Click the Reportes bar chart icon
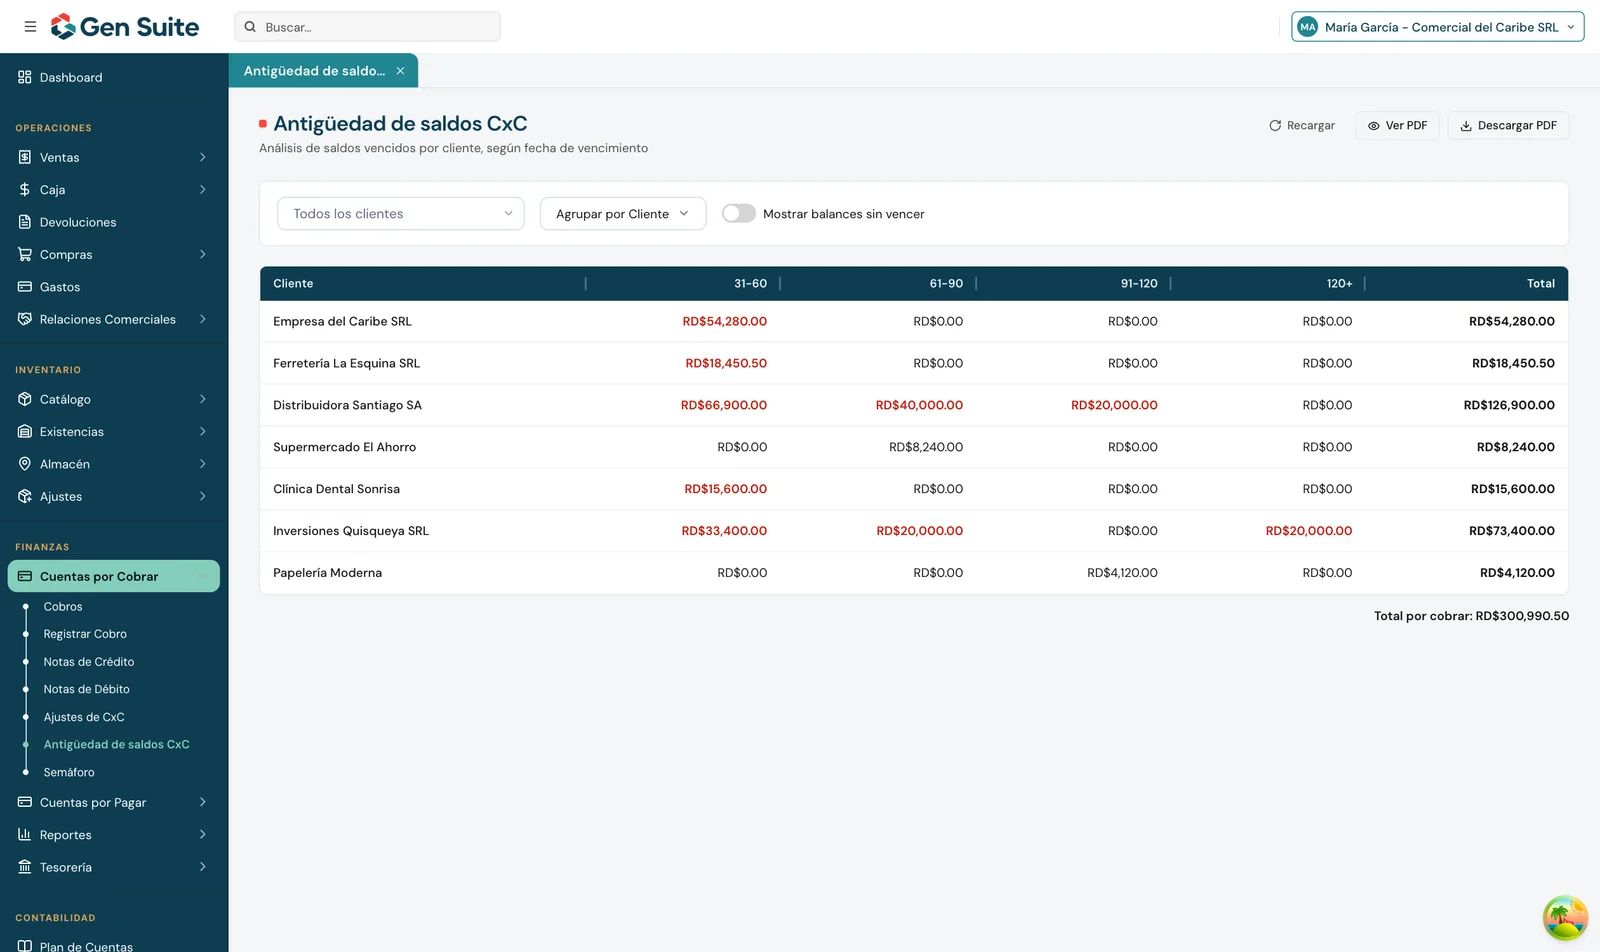Viewport: 1600px width, 952px height. [x=25, y=834]
